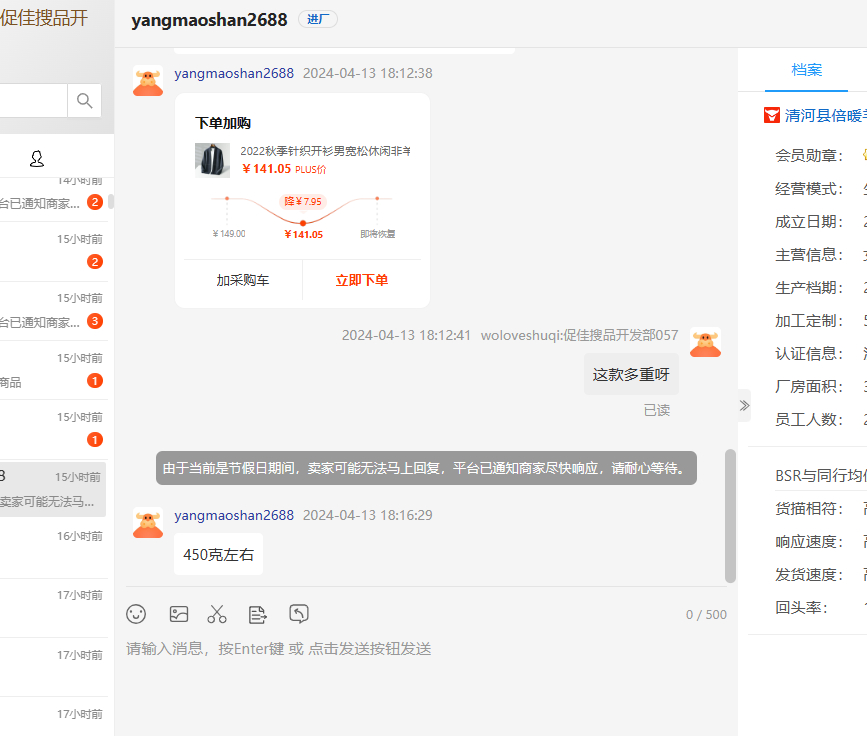The height and width of the screenshot is (736, 867).
Task: Click the 进厂 tag beside the username
Action: (x=317, y=20)
